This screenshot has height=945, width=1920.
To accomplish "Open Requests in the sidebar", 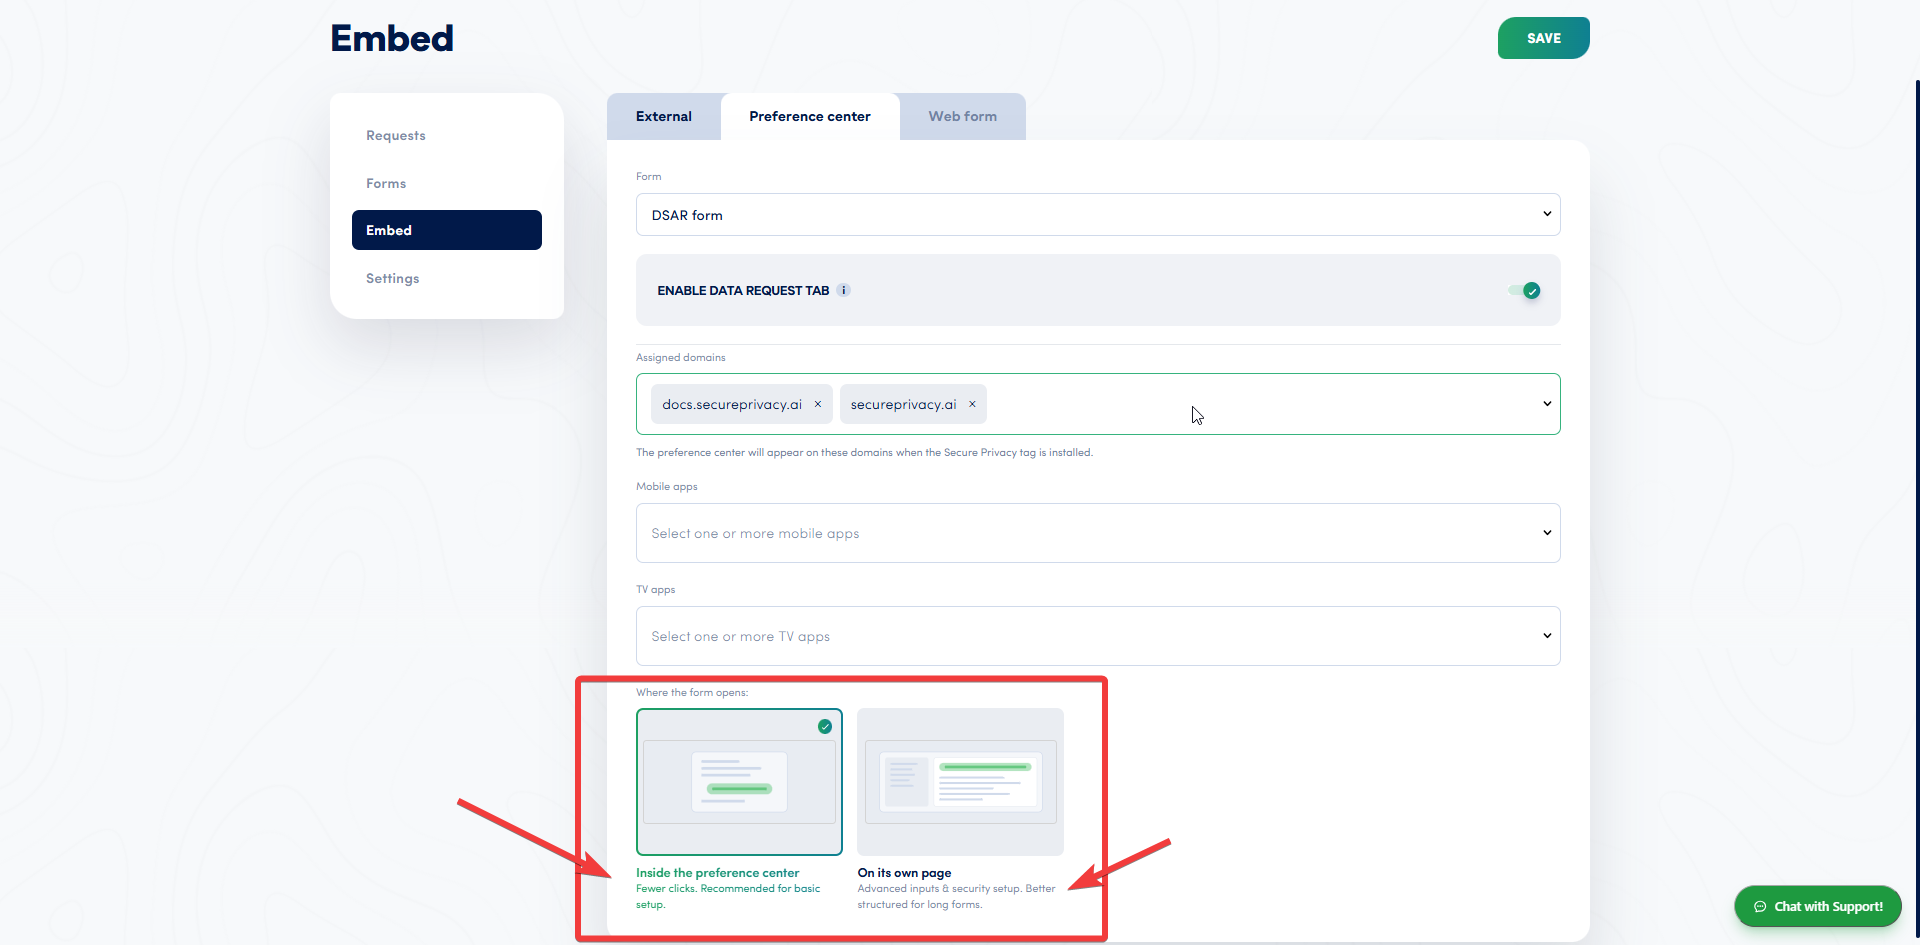I will click(x=396, y=136).
